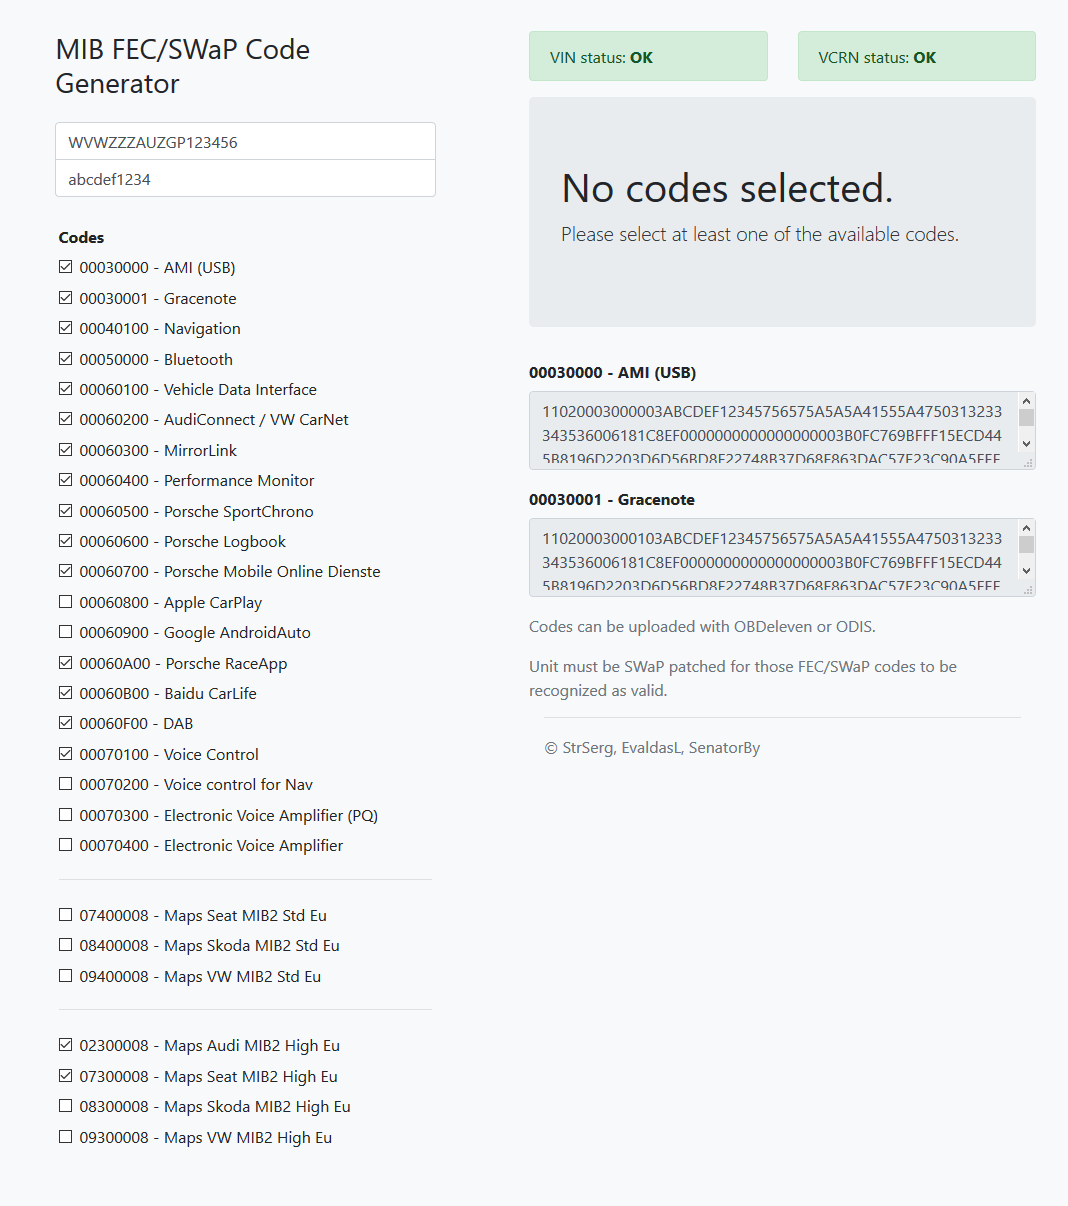Uncheck 00040100 - Navigation

(65, 327)
